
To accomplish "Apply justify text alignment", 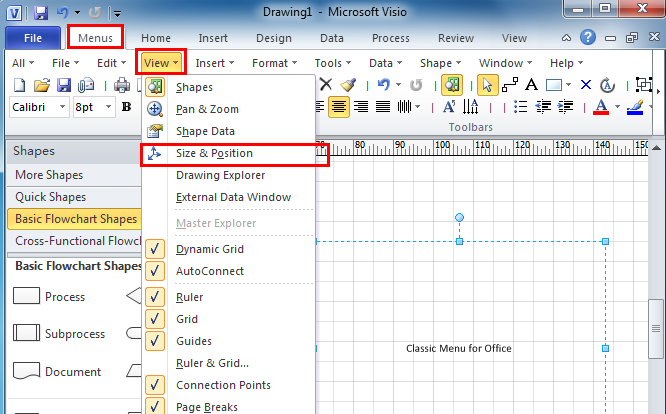I will click(x=383, y=107).
